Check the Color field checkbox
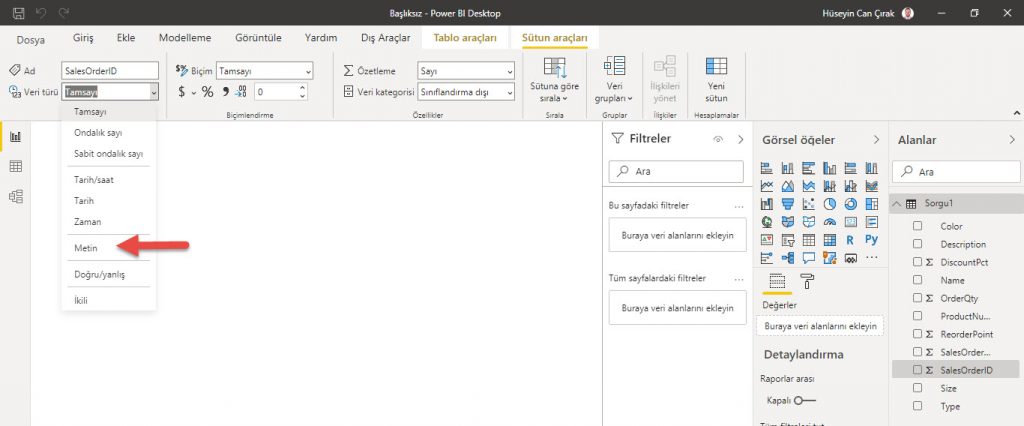The height and width of the screenshot is (426, 1024). click(918, 226)
